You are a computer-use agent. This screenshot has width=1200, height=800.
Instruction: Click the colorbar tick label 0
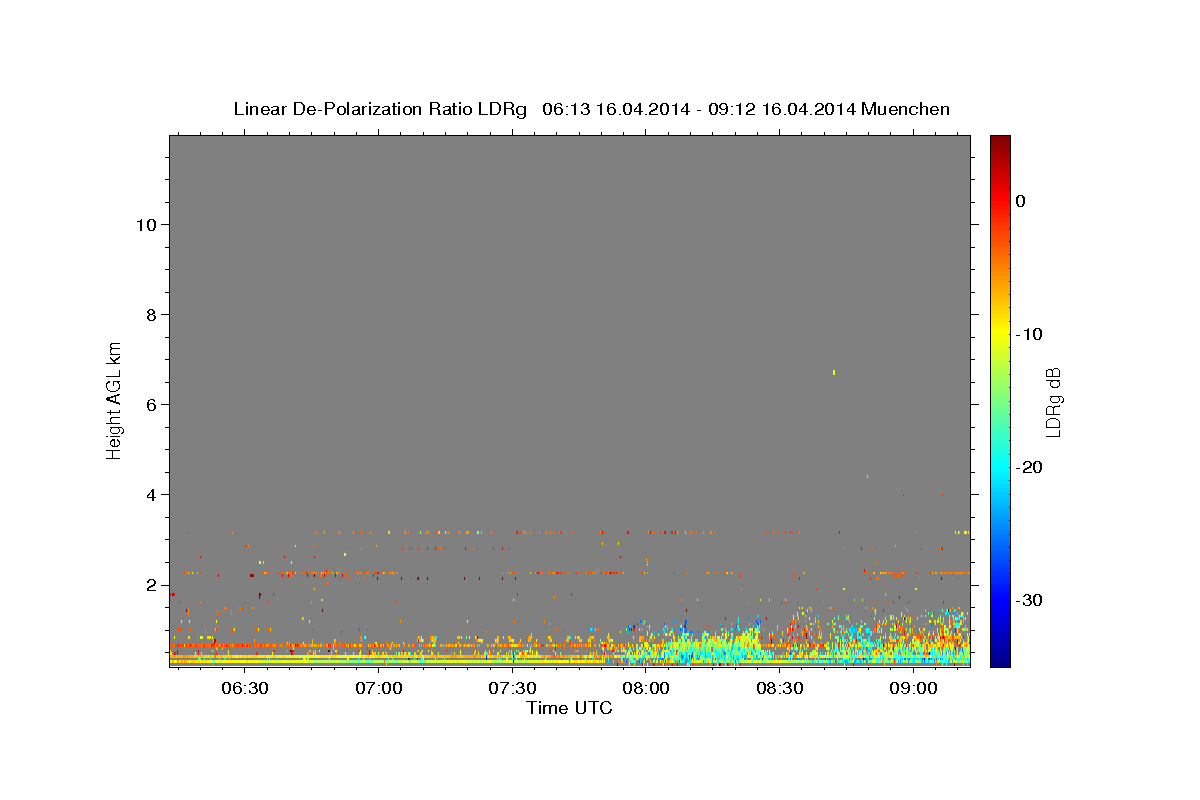point(1021,201)
